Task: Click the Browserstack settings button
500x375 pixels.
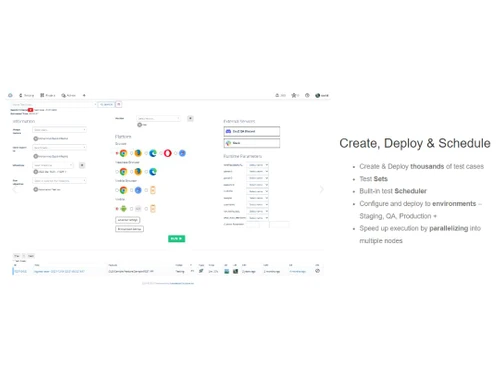Action: (x=129, y=229)
